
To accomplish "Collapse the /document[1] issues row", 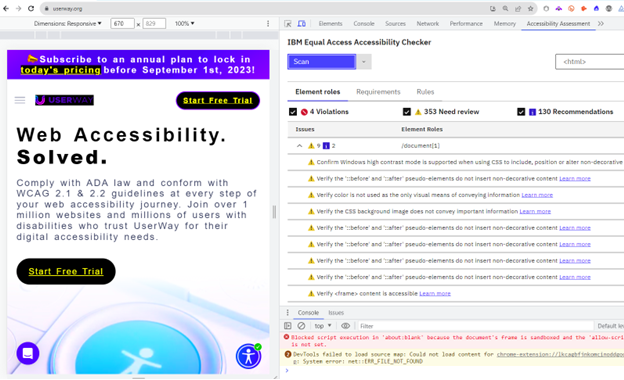I will click(299, 146).
